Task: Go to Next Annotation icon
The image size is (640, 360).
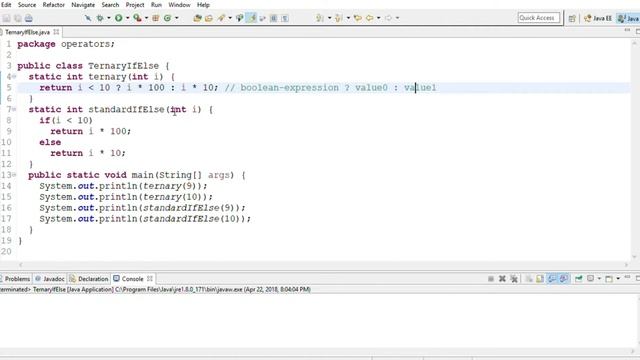Action: click(320, 18)
